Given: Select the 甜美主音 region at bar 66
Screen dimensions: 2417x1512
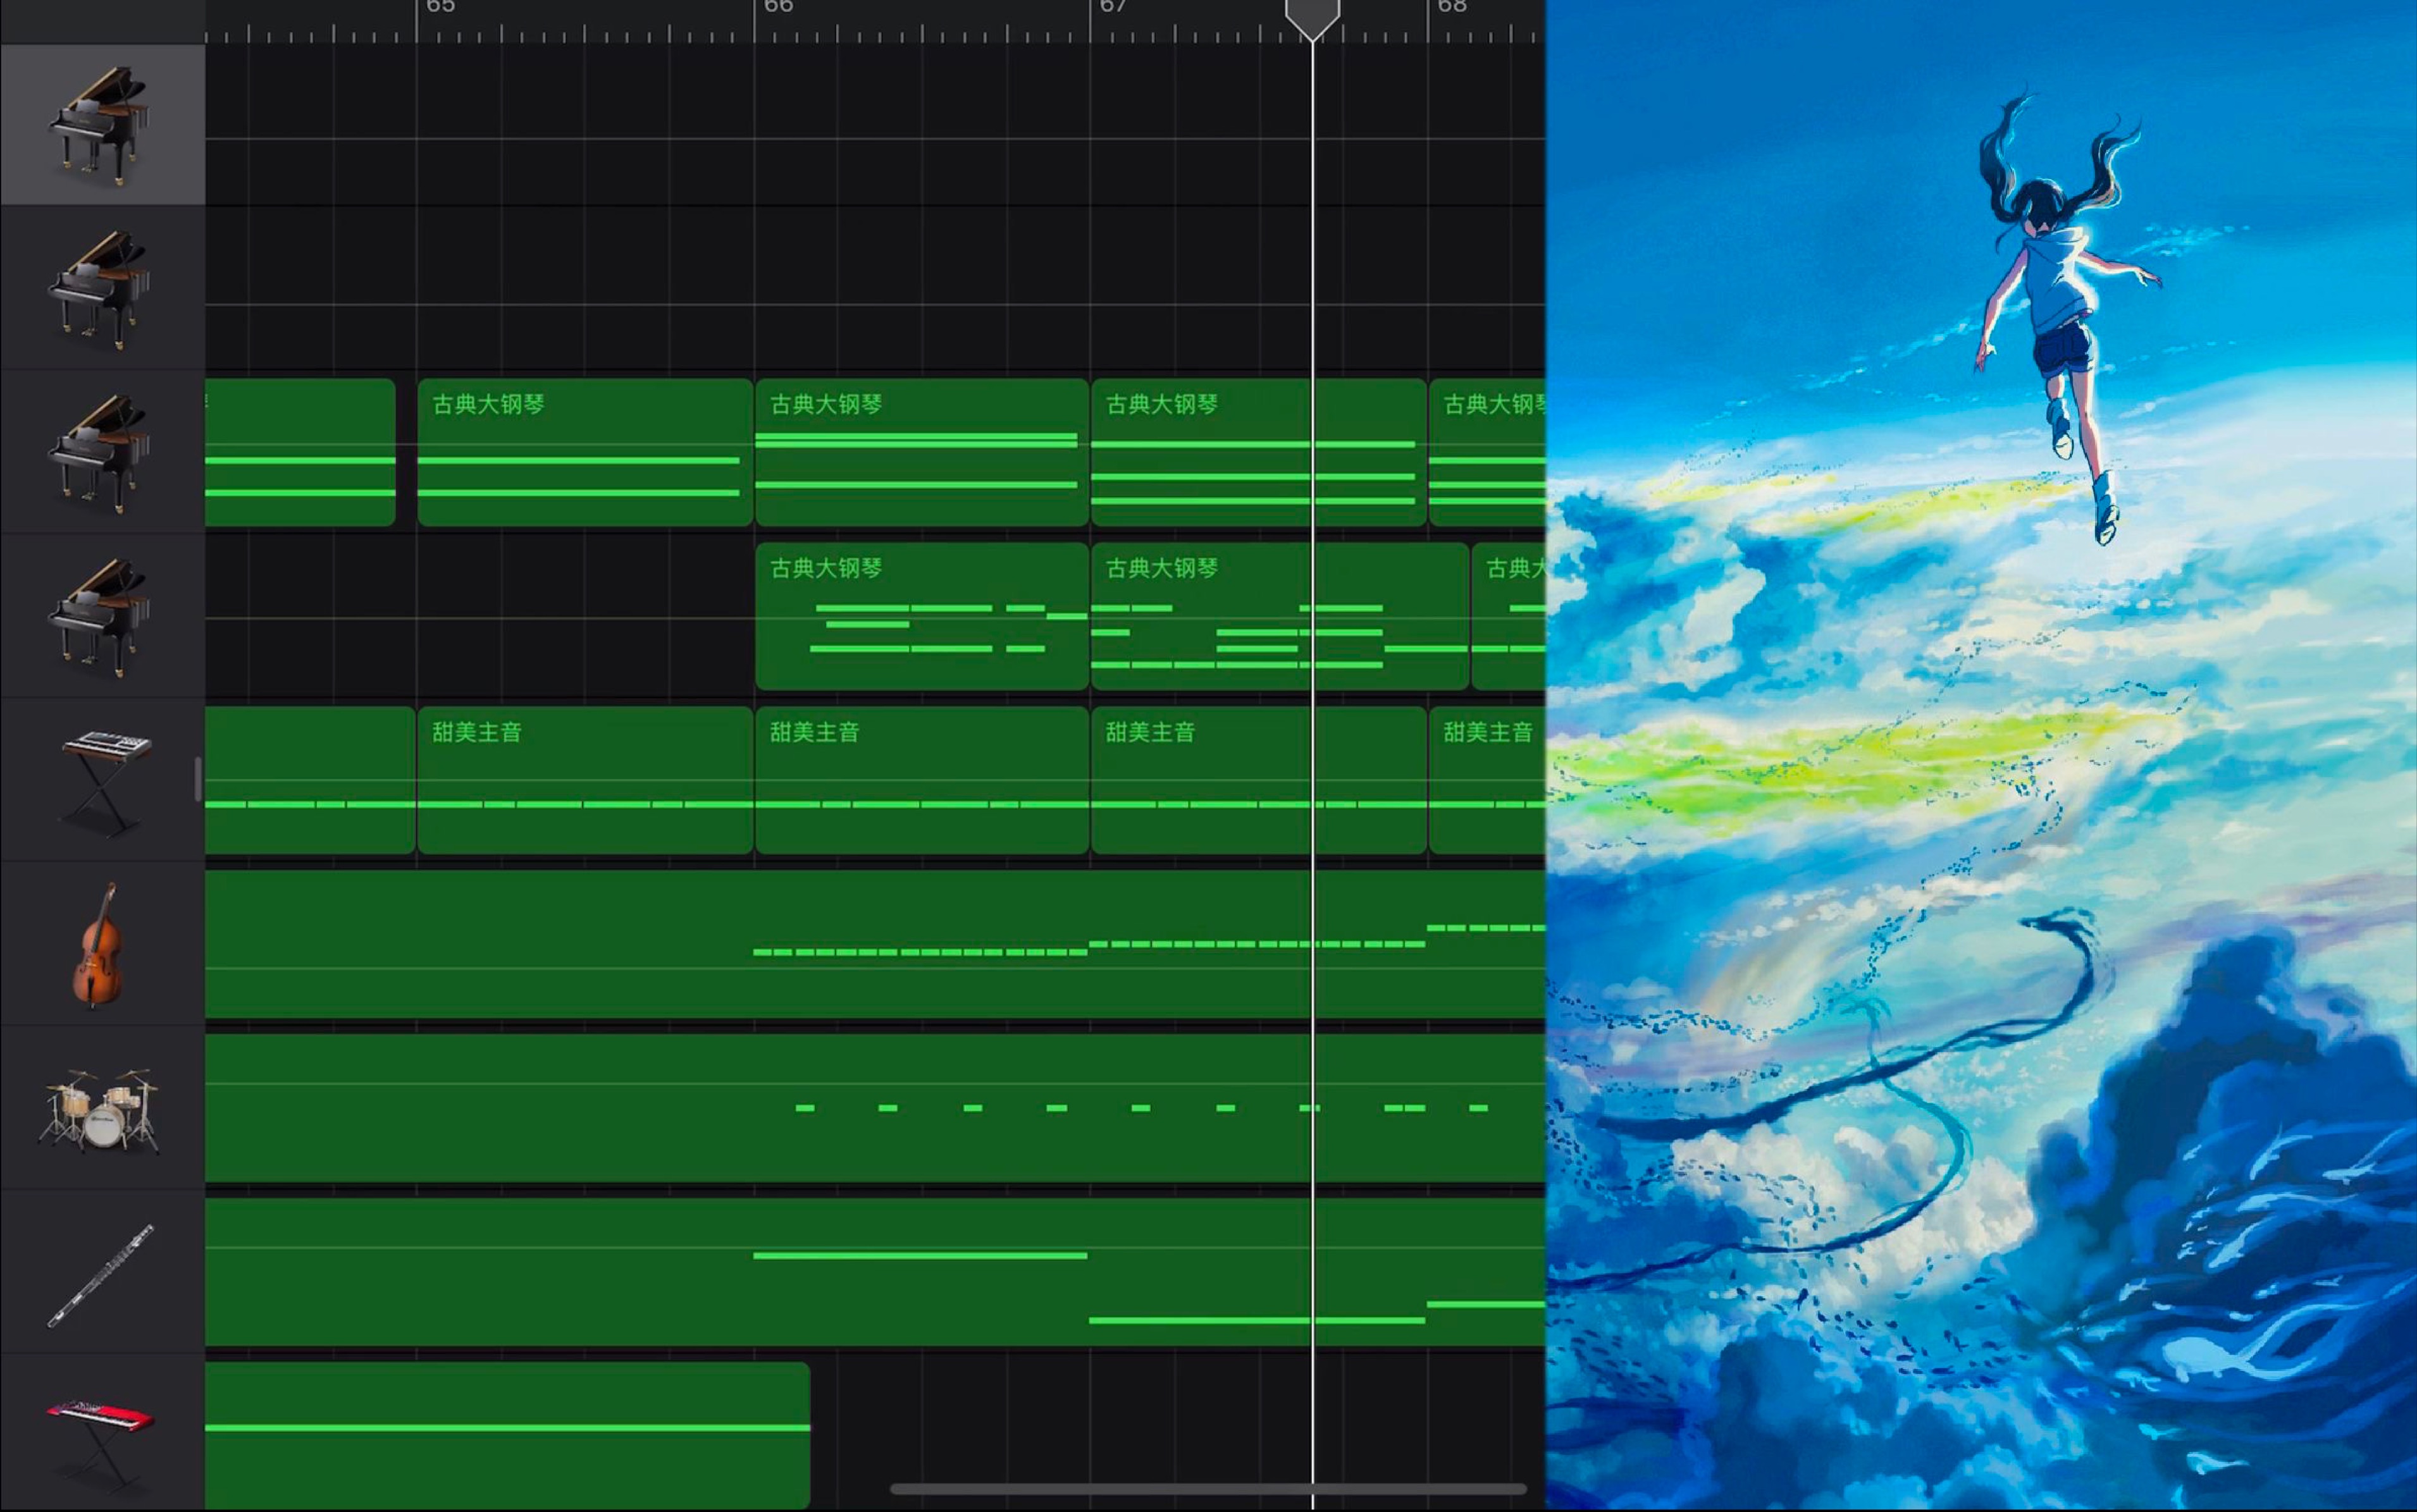Looking at the screenshot, I should tap(922, 780).
